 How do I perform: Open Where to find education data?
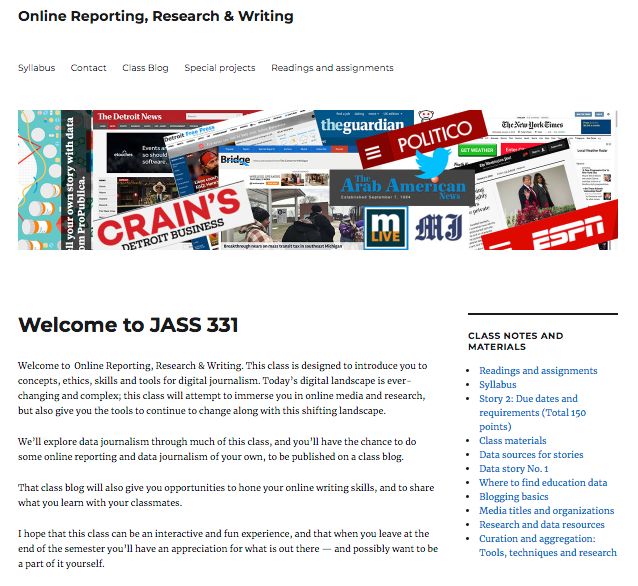coord(543,482)
